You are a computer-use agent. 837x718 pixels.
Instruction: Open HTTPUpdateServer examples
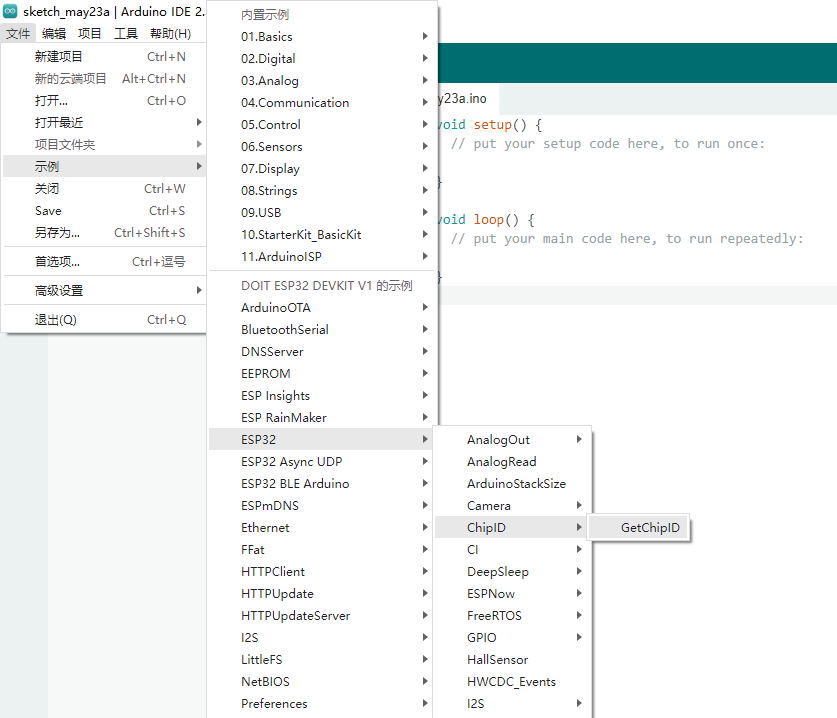pyautogui.click(x=322, y=616)
